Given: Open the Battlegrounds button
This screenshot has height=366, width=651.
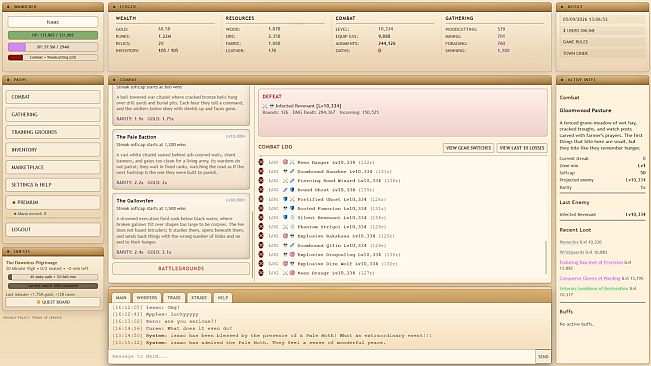Looking at the screenshot, I should pyautogui.click(x=181, y=268).
